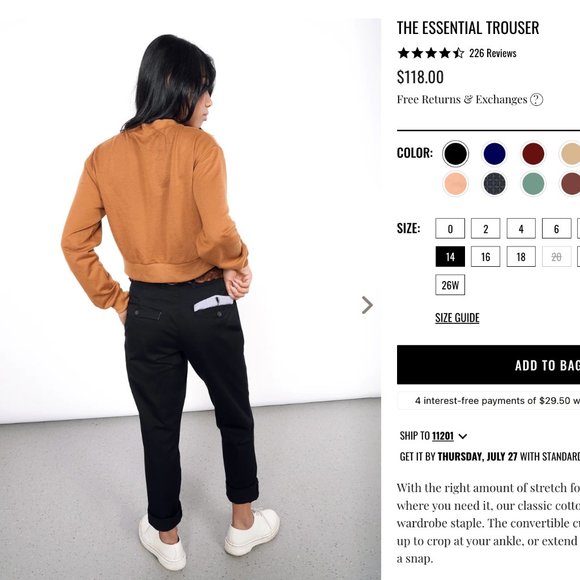Choose the navy blue color swatch
The image size is (580, 580).
click(x=495, y=154)
